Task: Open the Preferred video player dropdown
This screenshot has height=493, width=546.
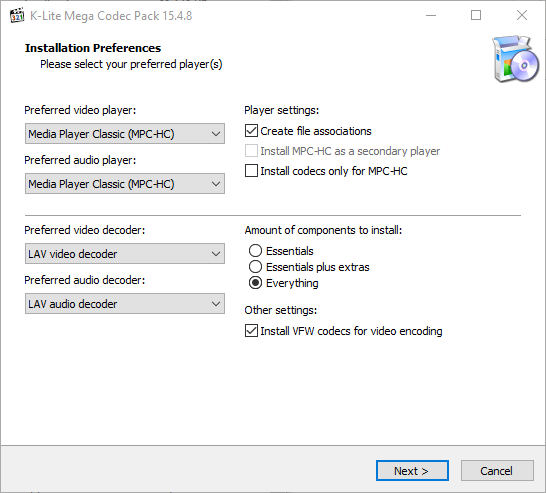Action: click(x=125, y=134)
